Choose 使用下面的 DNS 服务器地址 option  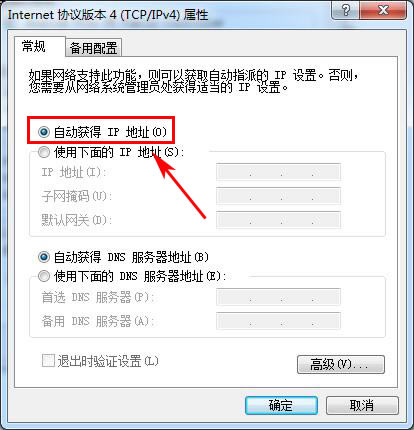click(x=44, y=276)
